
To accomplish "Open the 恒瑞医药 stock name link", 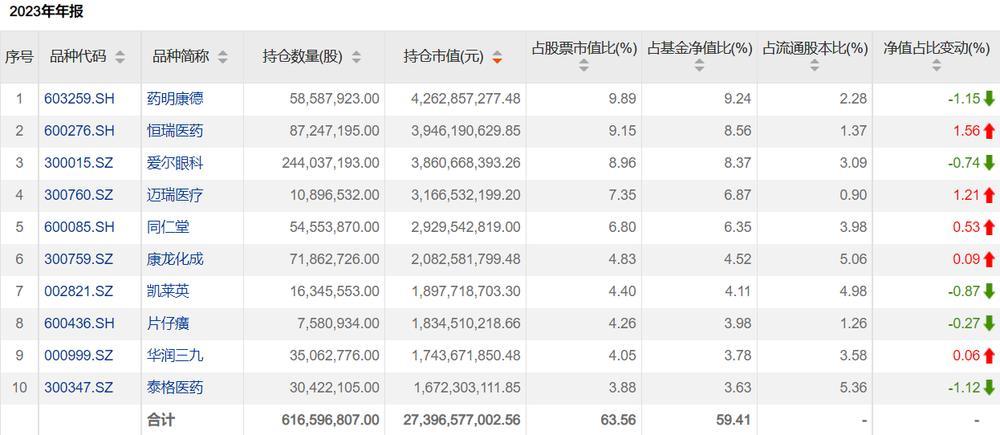I will tap(175, 131).
